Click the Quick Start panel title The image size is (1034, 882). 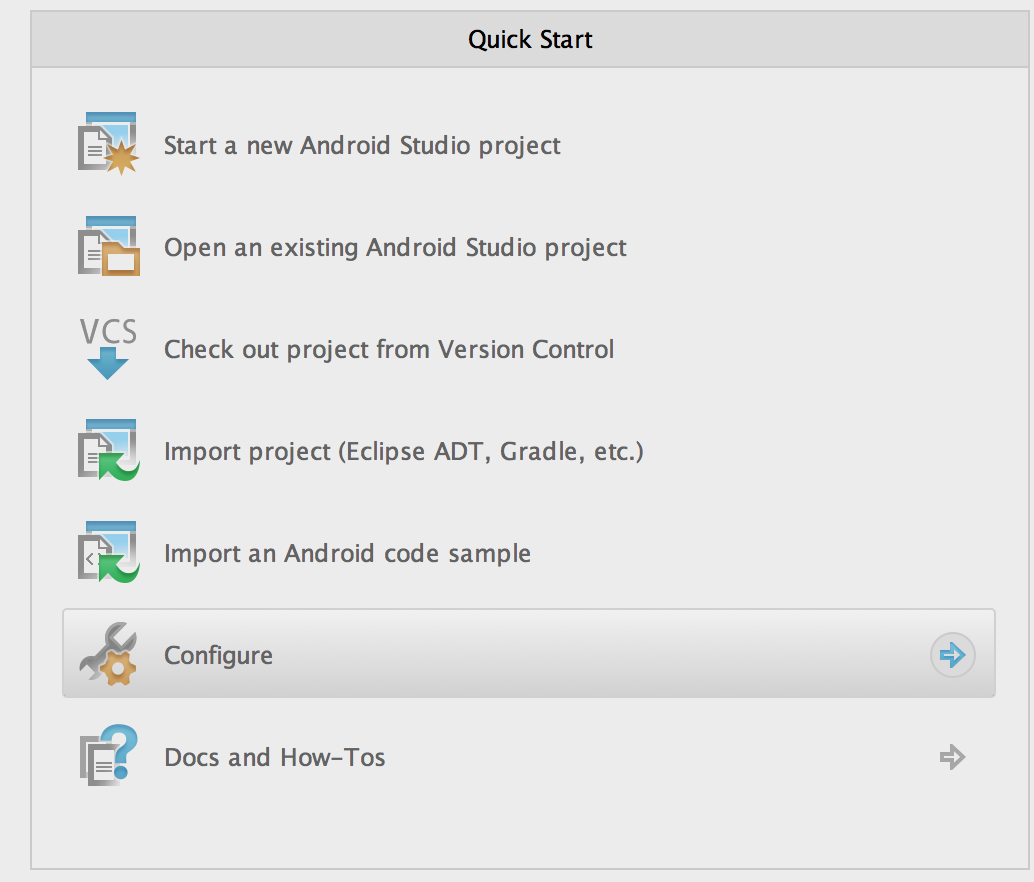pos(530,40)
